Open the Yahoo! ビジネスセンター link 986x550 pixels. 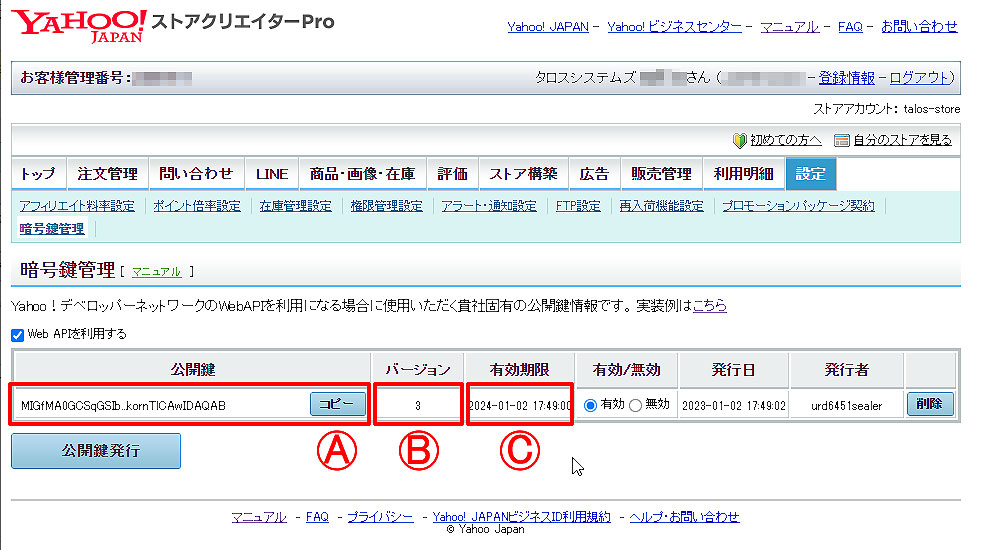pyautogui.click(x=674, y=26)
